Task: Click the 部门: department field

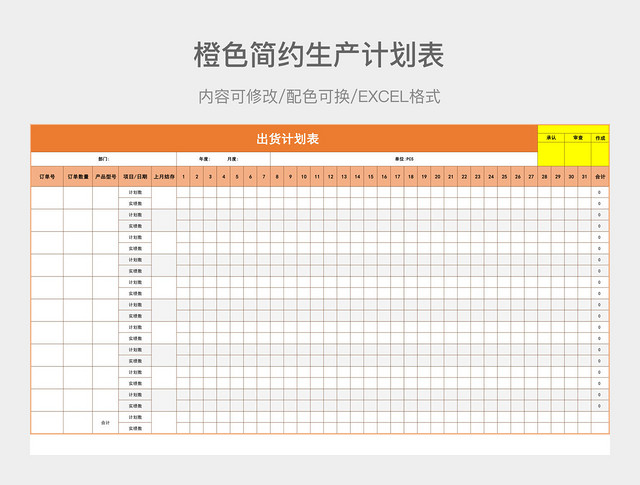Action: (104, 159)
